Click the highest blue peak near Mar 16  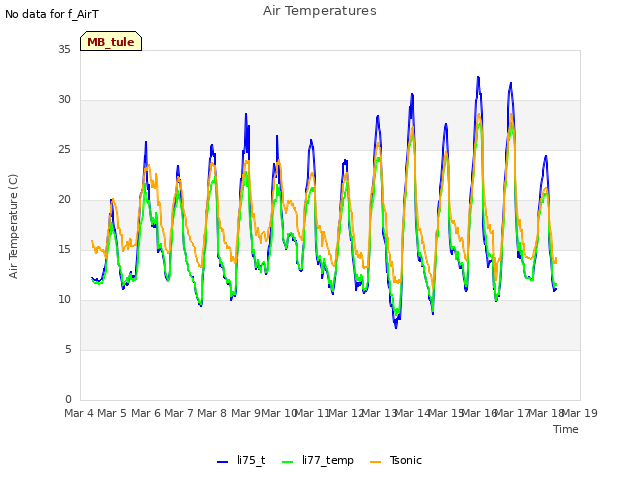pyautogui.click(x=478, y=77)
